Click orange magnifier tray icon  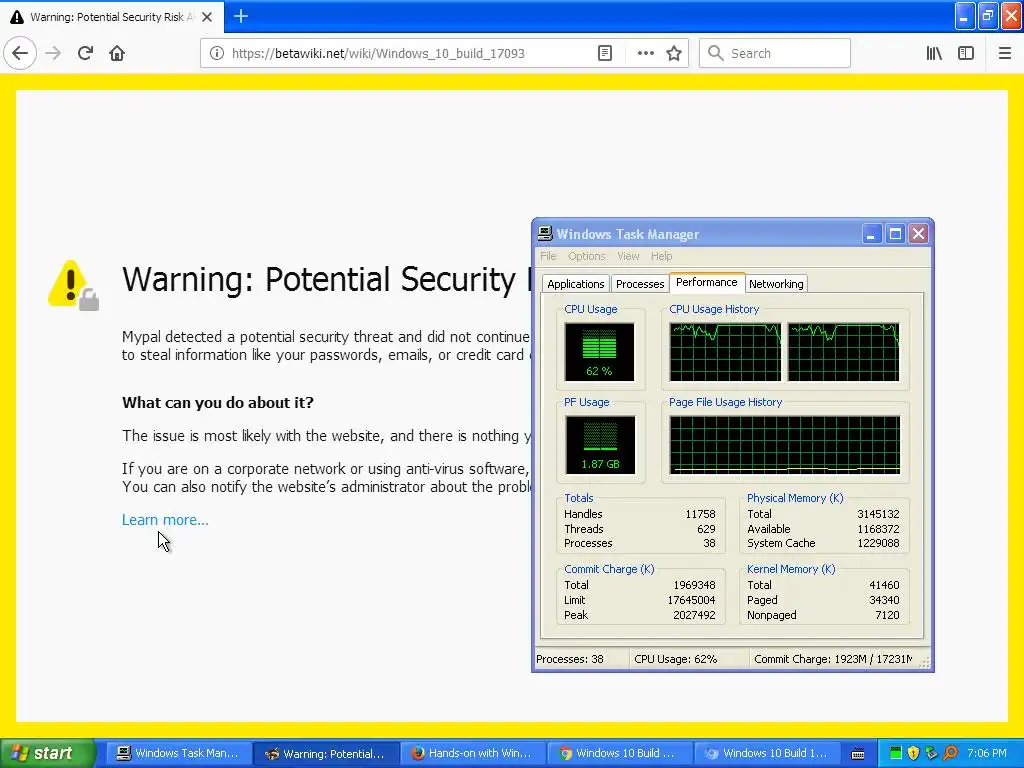(950, 753)
